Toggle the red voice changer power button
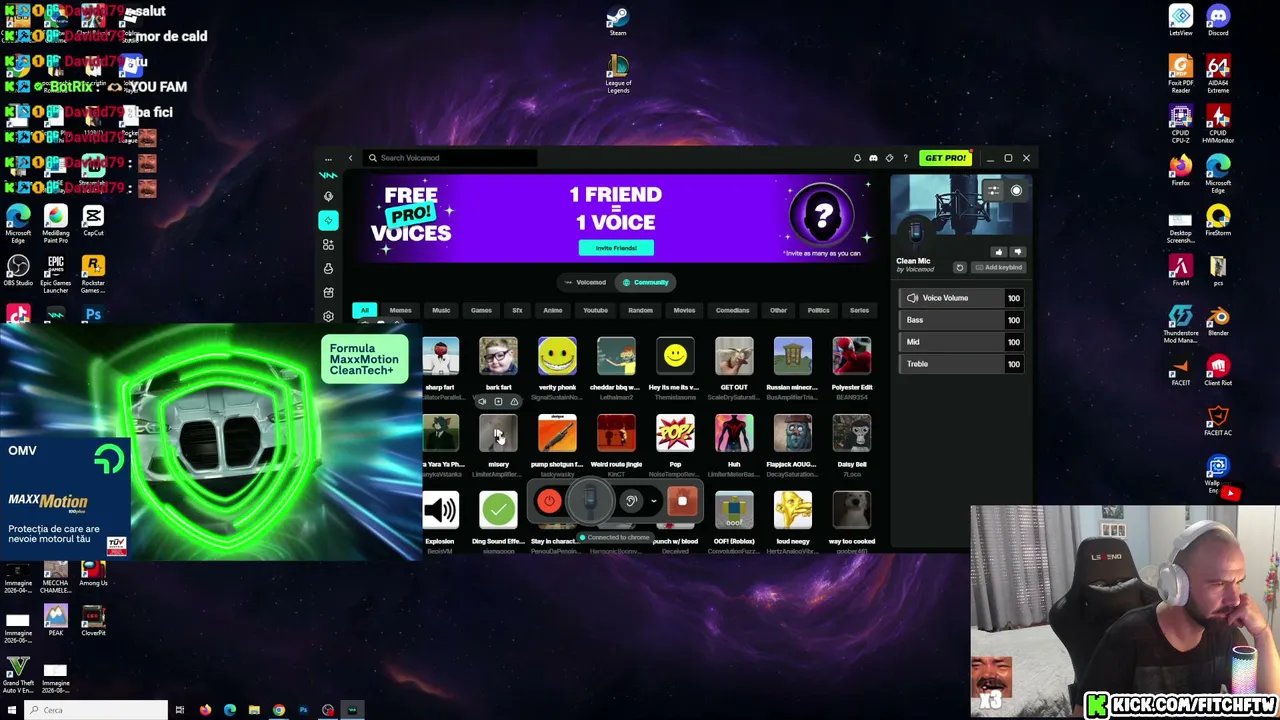This screenshot has width=1280, height=720. 549,501
